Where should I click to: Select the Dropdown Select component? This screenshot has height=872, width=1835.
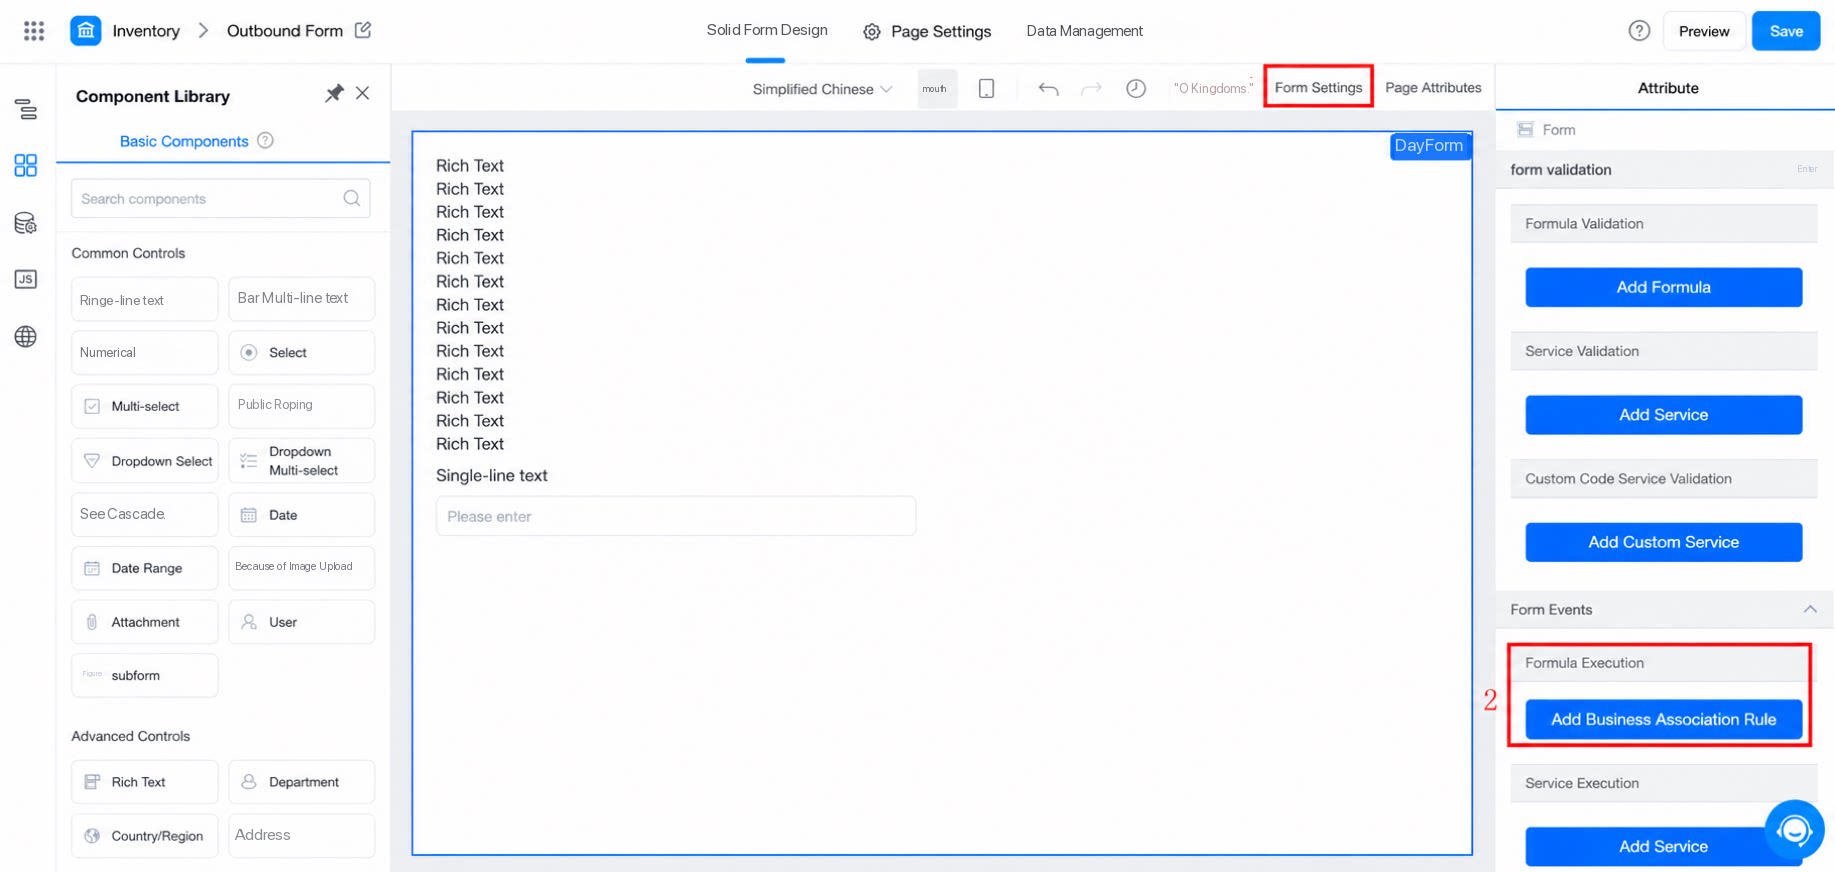(145, 461)
